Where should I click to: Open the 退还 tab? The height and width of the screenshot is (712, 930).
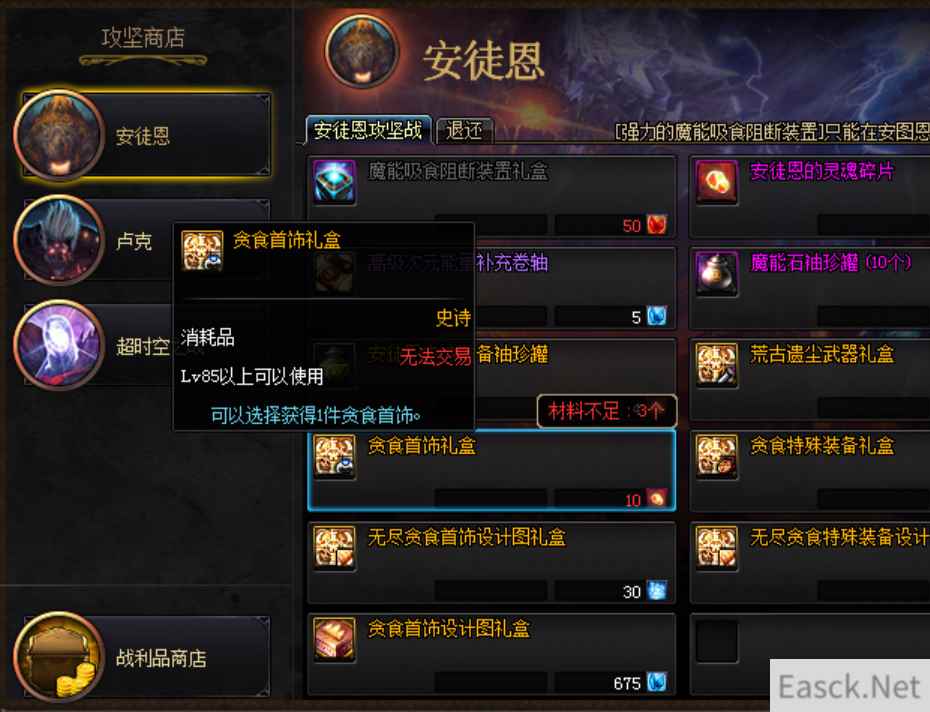pyautogui.click(x=464, y=131)
